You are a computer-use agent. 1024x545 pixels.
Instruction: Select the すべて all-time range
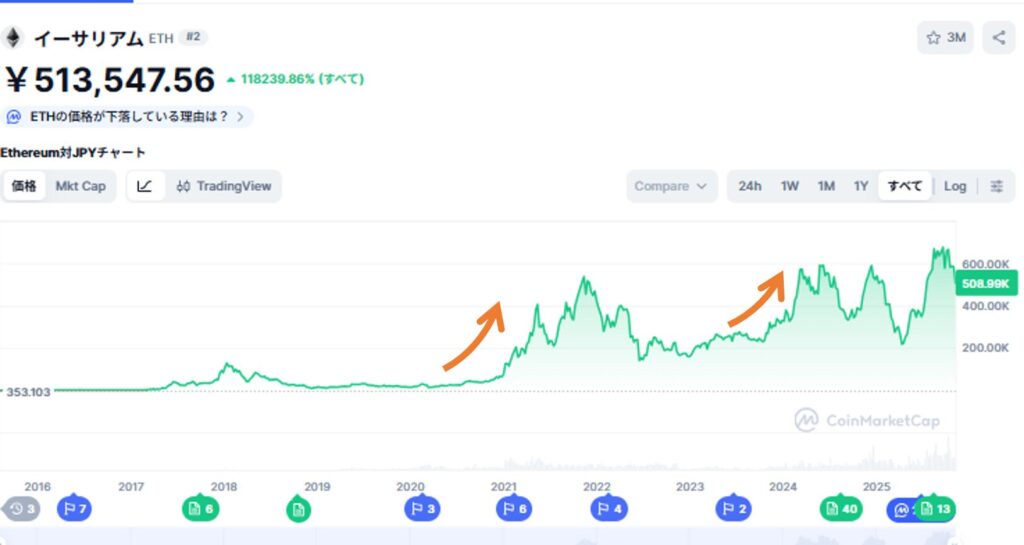point(905,186)
